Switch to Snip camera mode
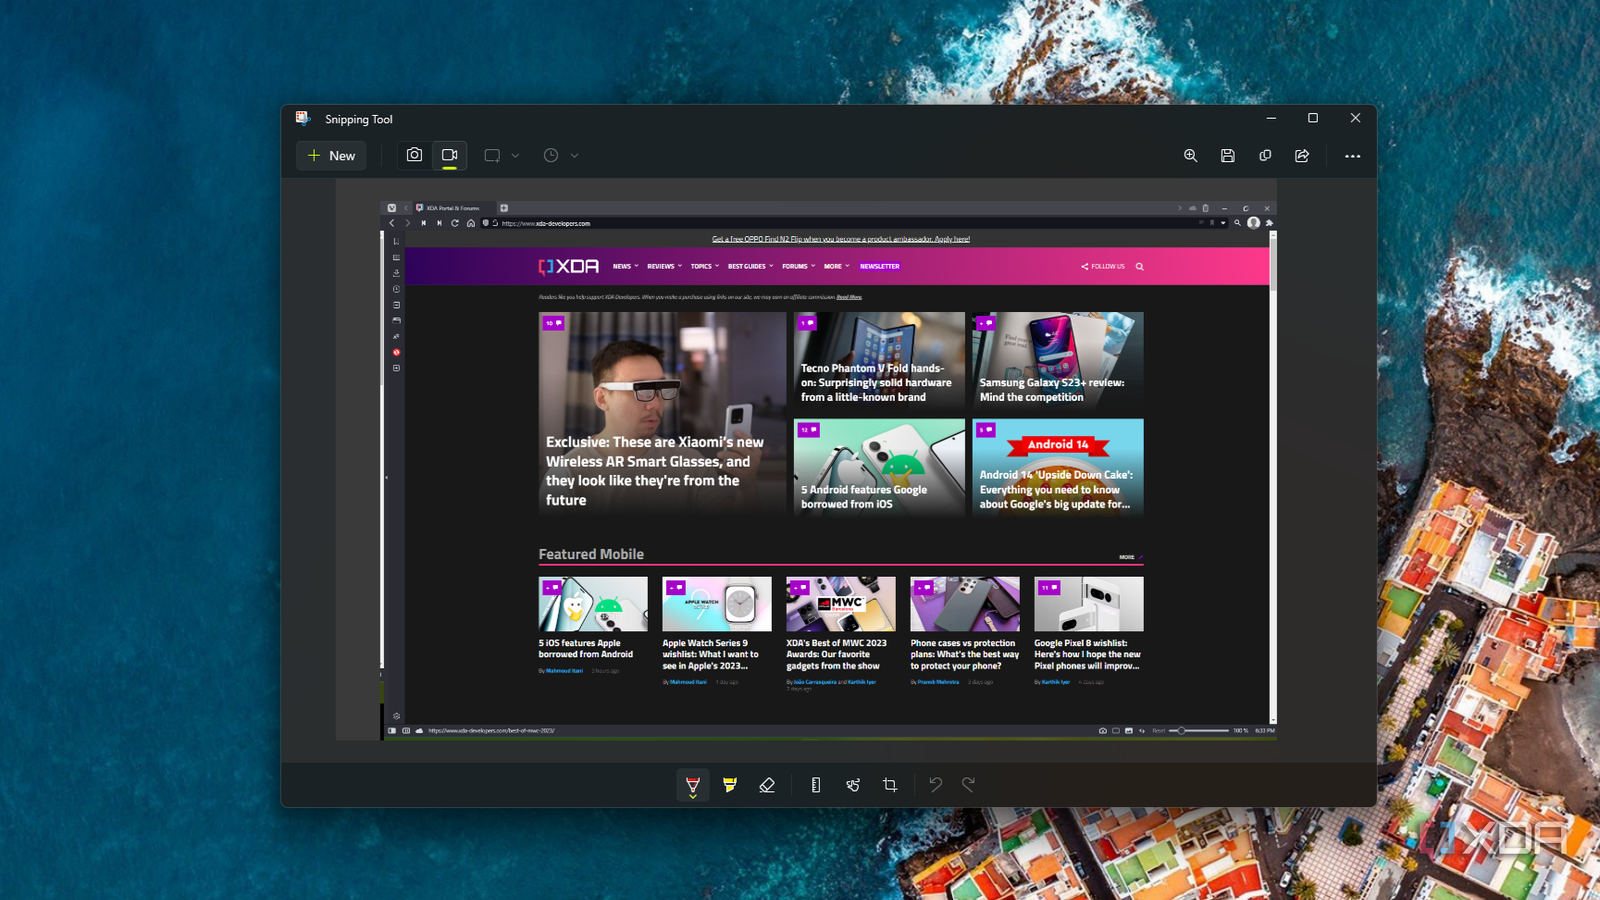Viewport: 1600px width, 900px height. 414,155
